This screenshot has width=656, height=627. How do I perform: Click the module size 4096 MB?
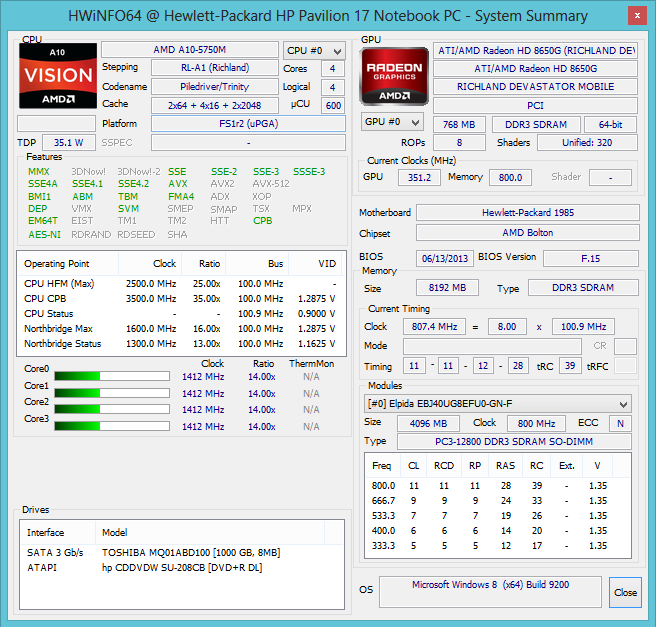[x=428, y=423]
